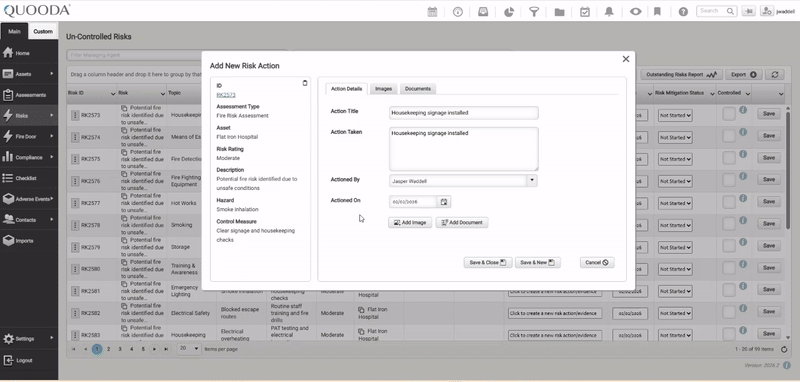Open the RK2573 ID link
800x382 pixels.
pyautogui.click(x=226, y=95)
